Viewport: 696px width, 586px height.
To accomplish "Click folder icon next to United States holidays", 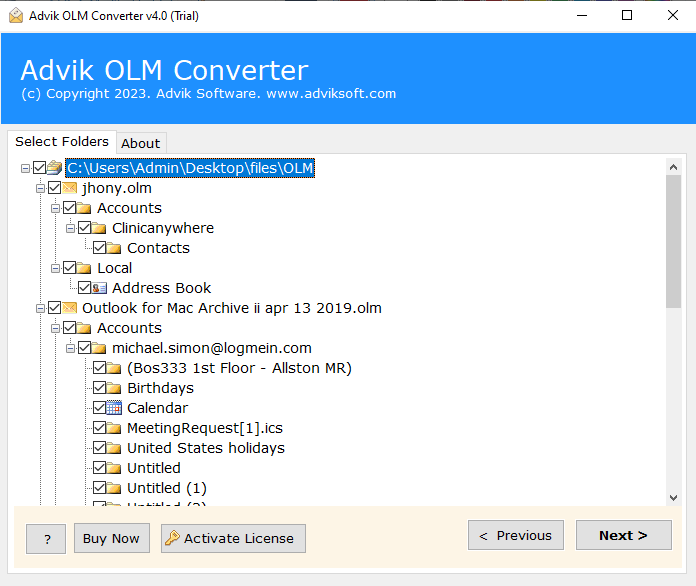I will click(x=114, y=447).
